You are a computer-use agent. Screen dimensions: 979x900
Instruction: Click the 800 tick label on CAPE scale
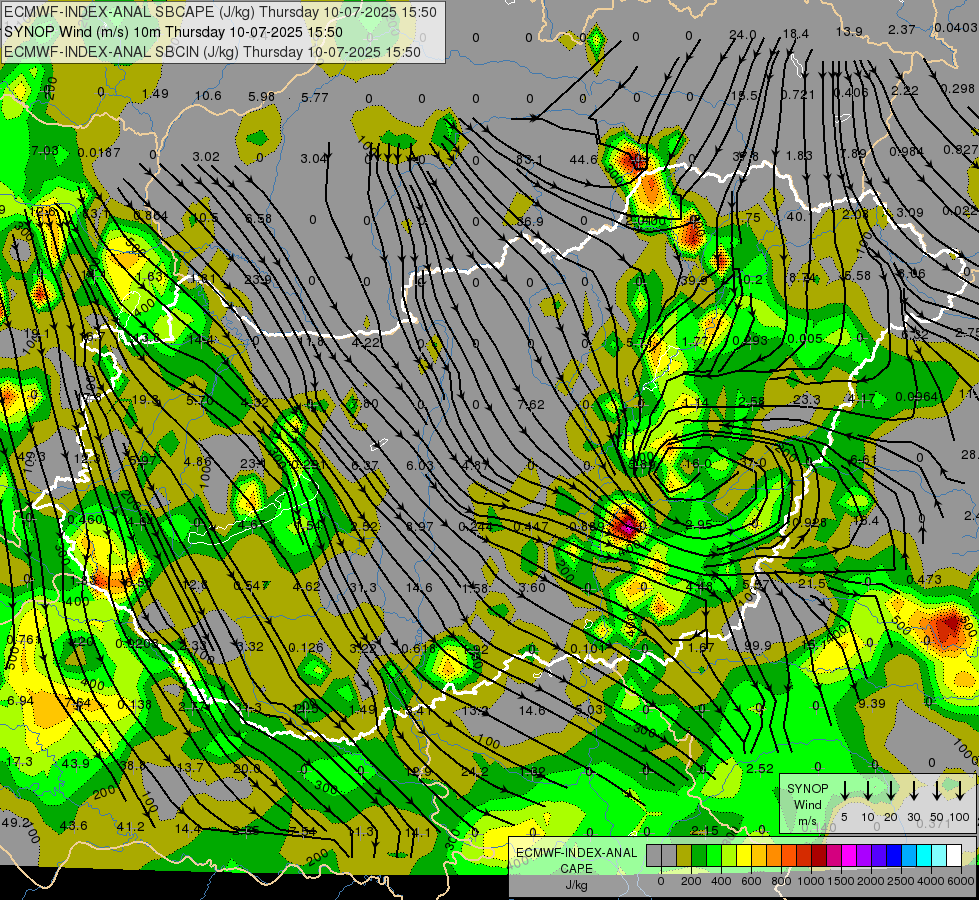[x=781, y=881]
